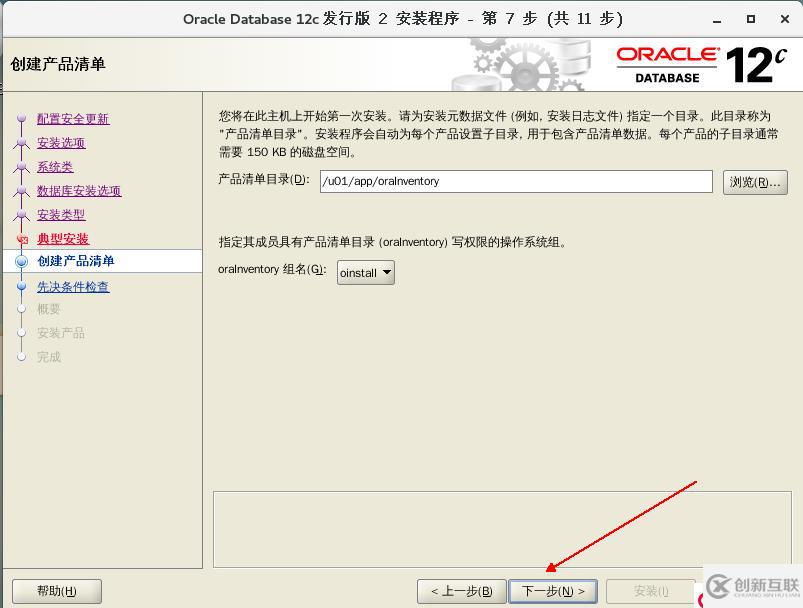The width and height of the screenshot is (803, 608).
Task: Open 配置安全更新 step link
Action: pyautogui.click(x=73, y=119)
